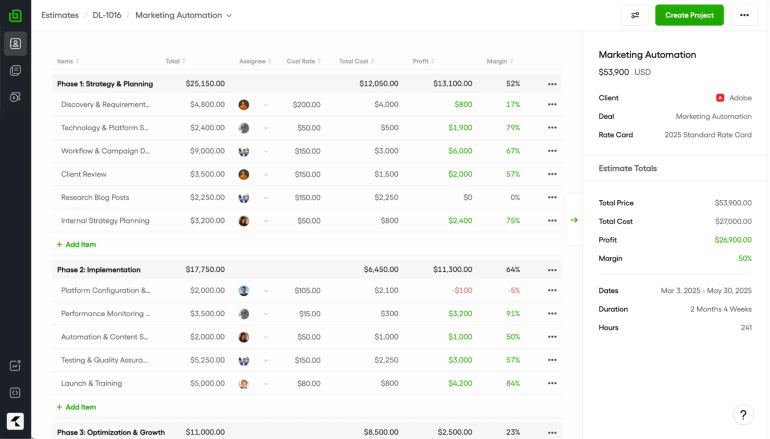Open the help question mark button
This screenshot has height=439, width=770.
click(743, 415)
